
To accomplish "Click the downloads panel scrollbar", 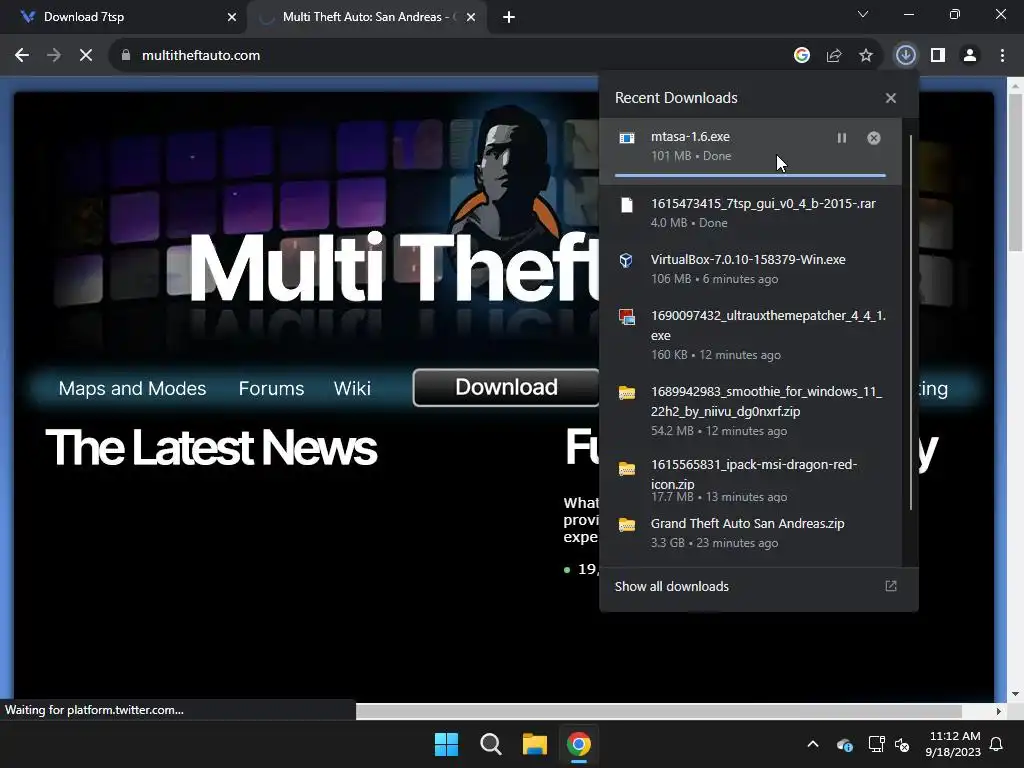I will click(x=910, y=323).
